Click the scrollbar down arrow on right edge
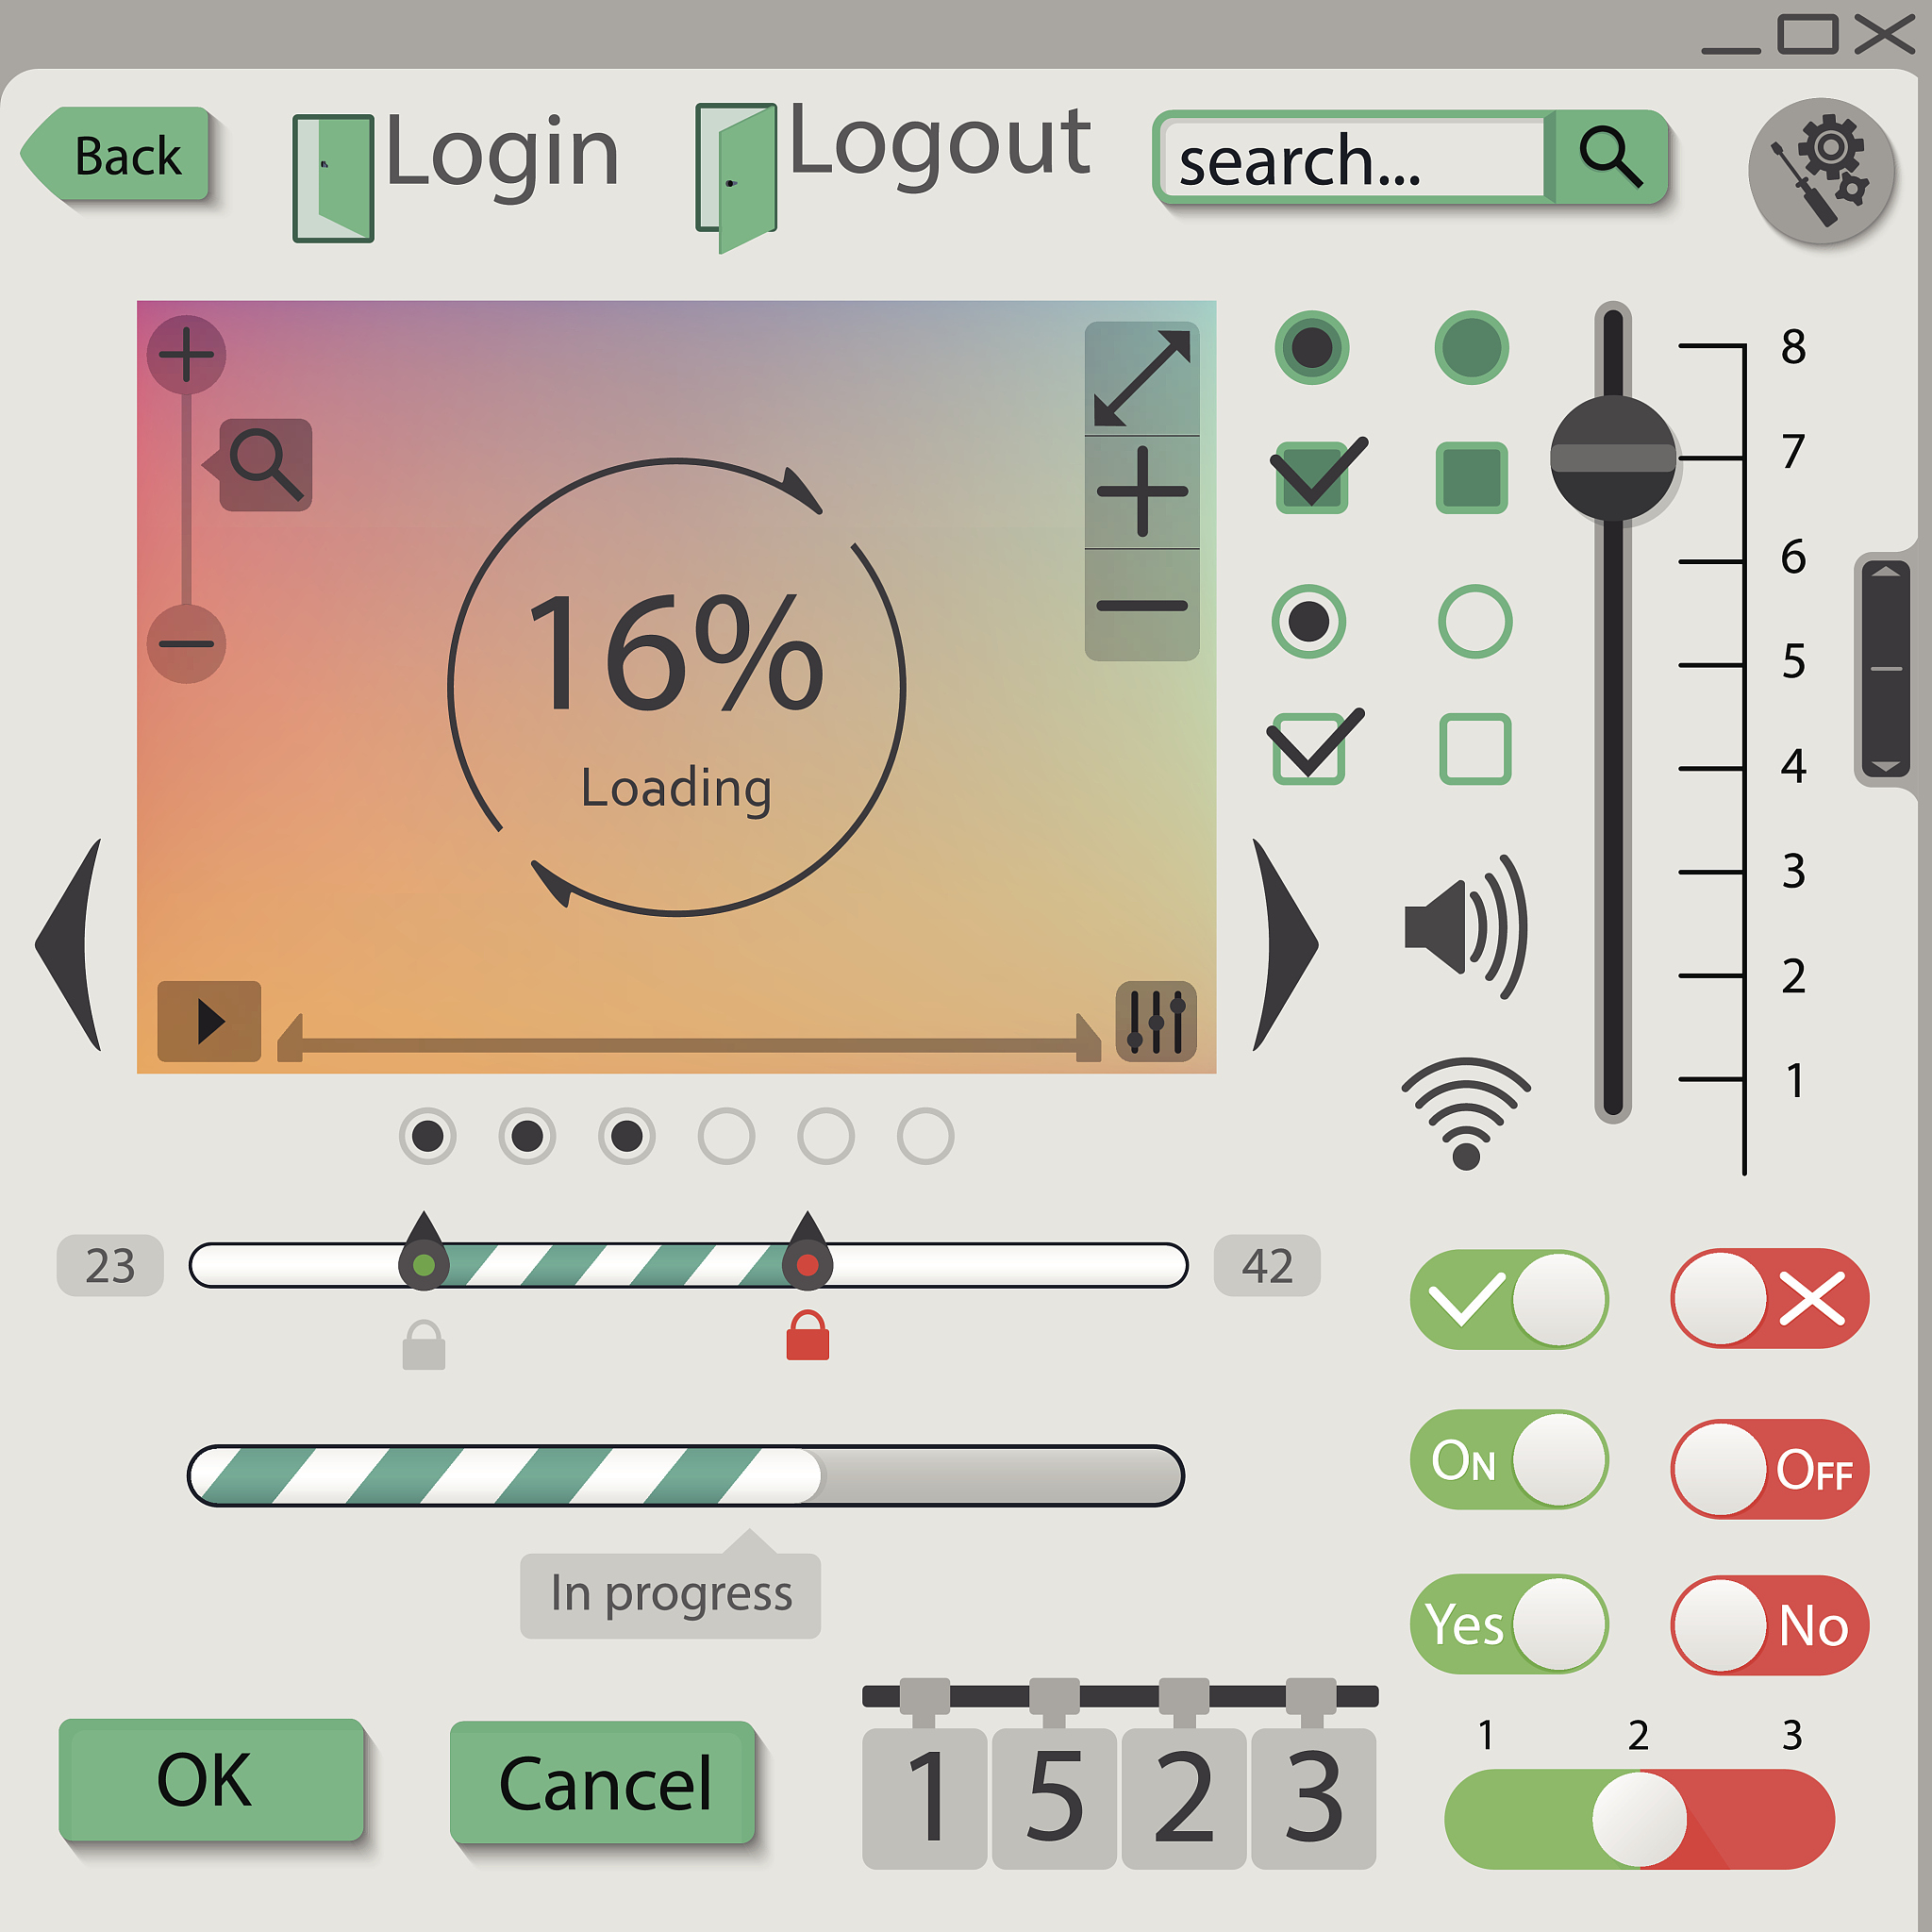The height and width of the screenshot is (1932, 1932). tap(1886, 768)
